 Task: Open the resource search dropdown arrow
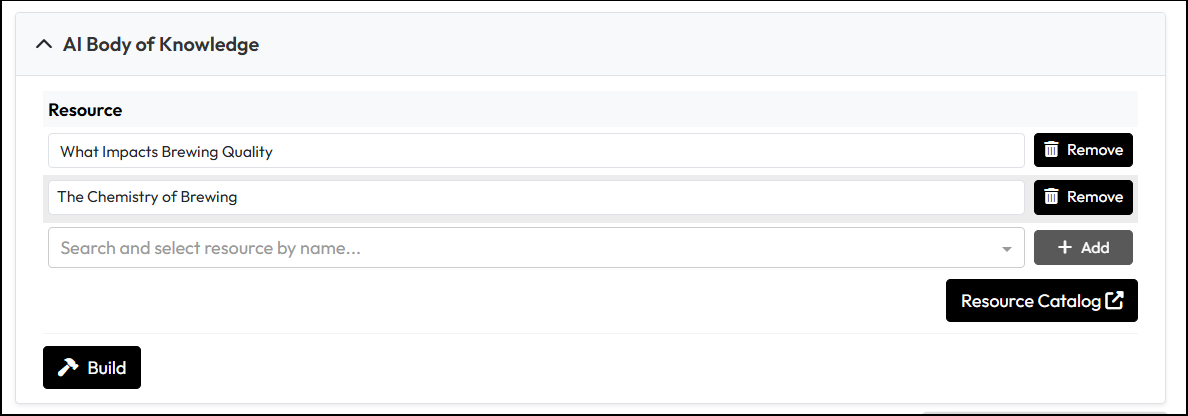click(x=1006, y=249)
